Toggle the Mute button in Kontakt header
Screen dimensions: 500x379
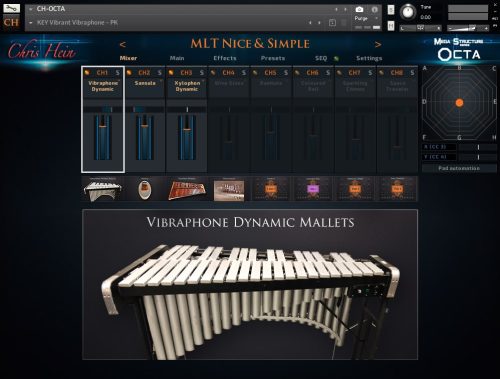(x=391, y=25)
